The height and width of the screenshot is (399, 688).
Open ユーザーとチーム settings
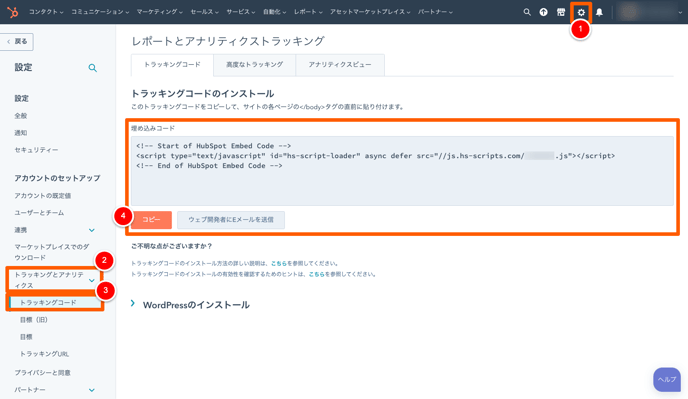[39, 213]
